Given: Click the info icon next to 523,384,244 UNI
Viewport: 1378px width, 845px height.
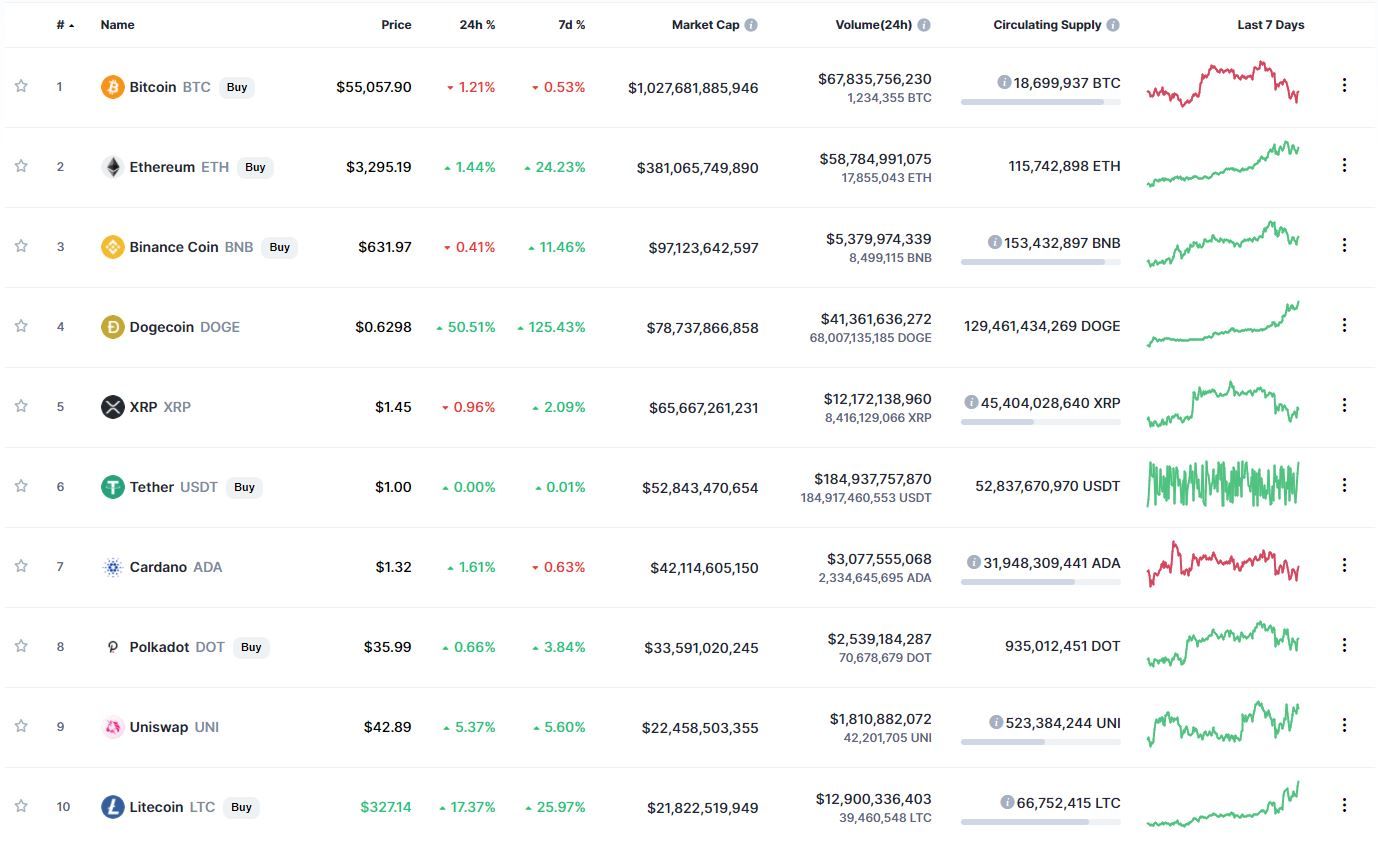Looking at the screenshot, I should click(996, 722).
